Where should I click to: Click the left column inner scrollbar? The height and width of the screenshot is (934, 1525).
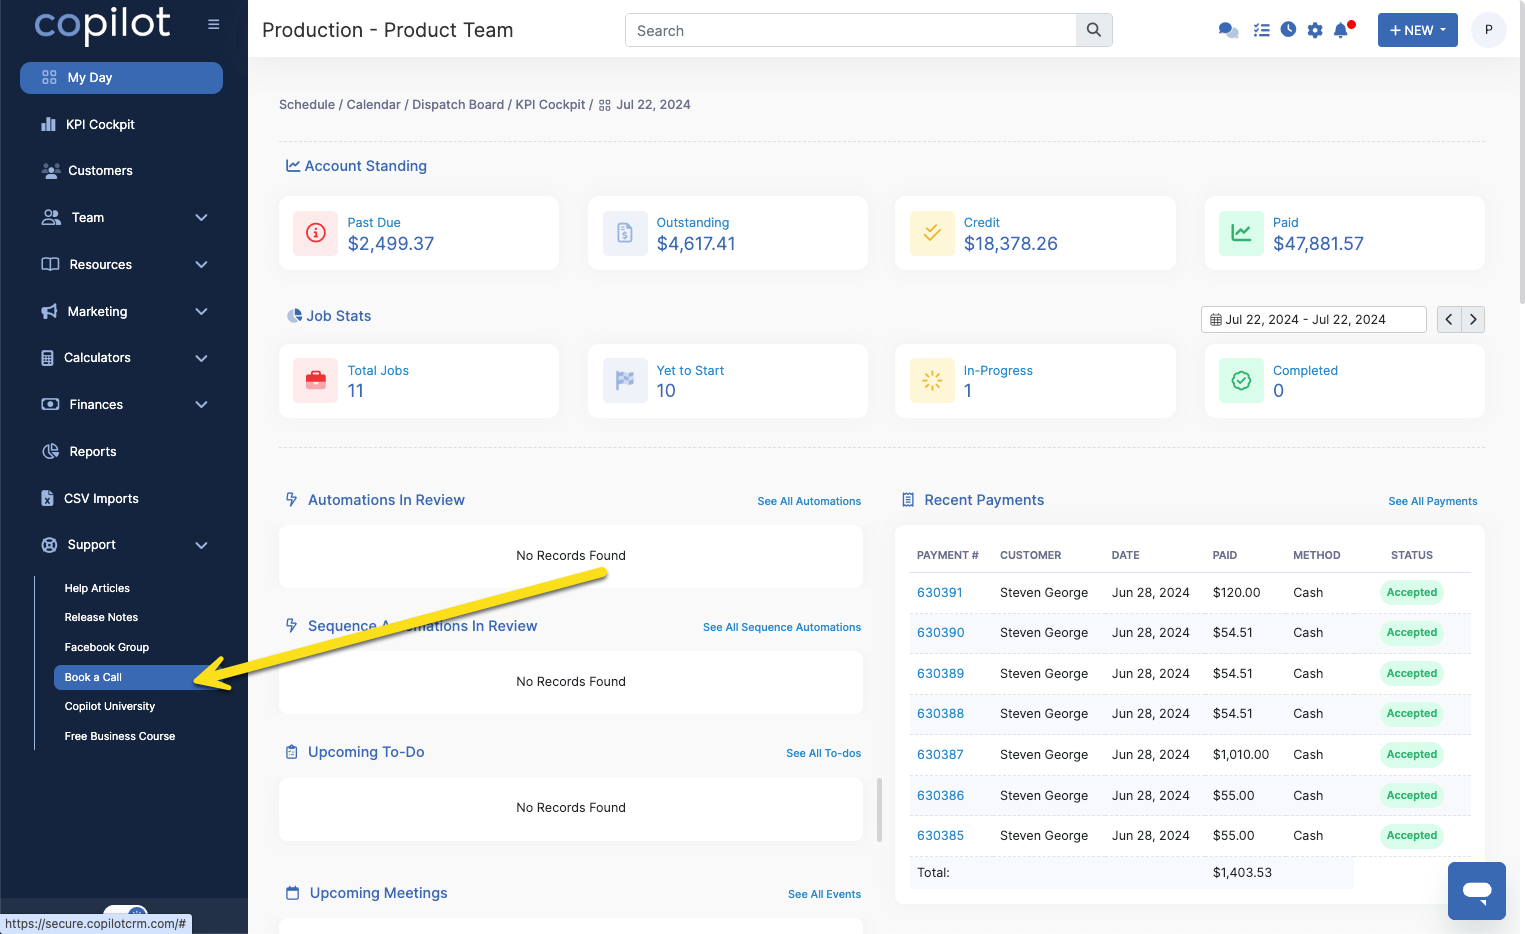coord(880,810)
